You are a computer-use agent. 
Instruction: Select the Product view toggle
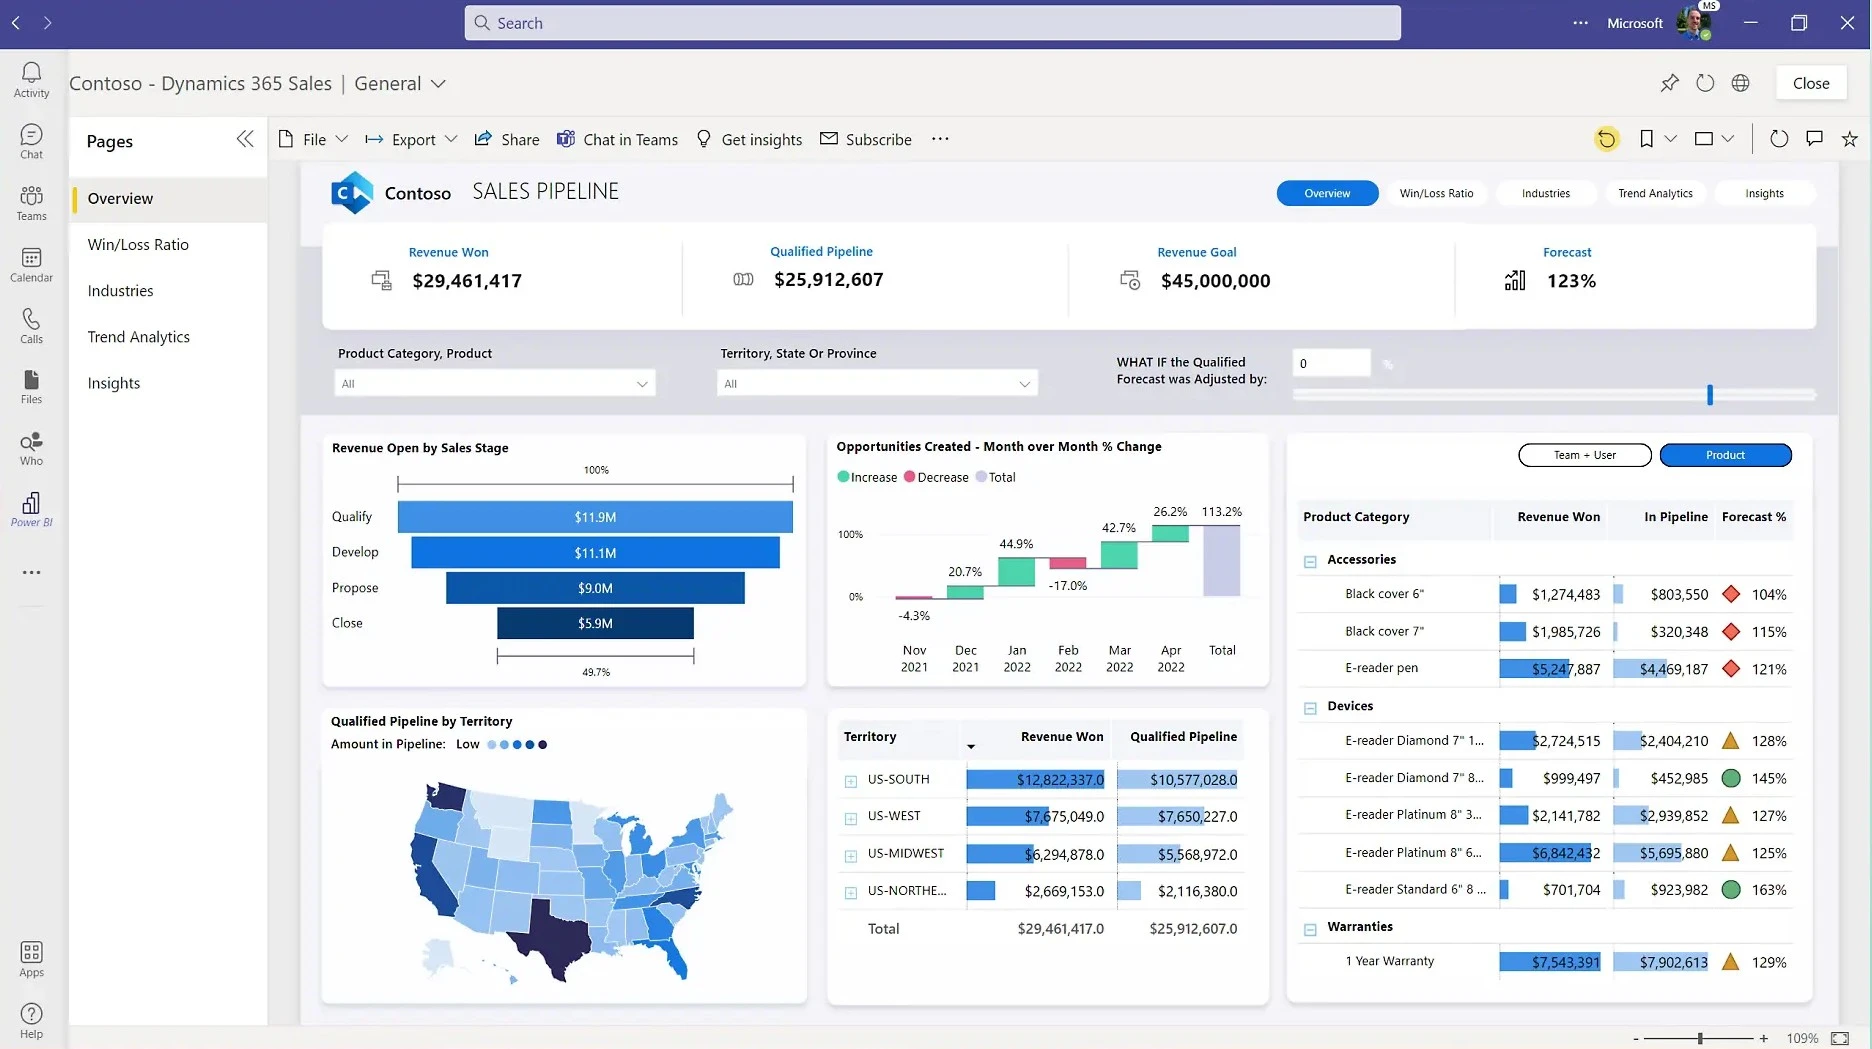1725,455
